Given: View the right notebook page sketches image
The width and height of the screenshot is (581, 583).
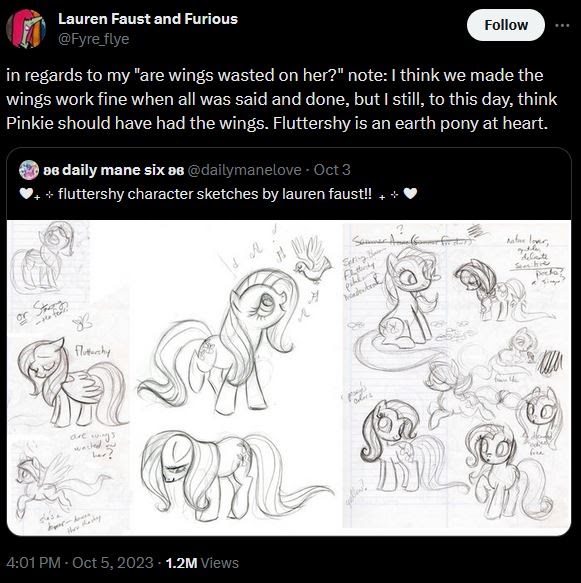Looking at the screenshot, I should point(457,375).
